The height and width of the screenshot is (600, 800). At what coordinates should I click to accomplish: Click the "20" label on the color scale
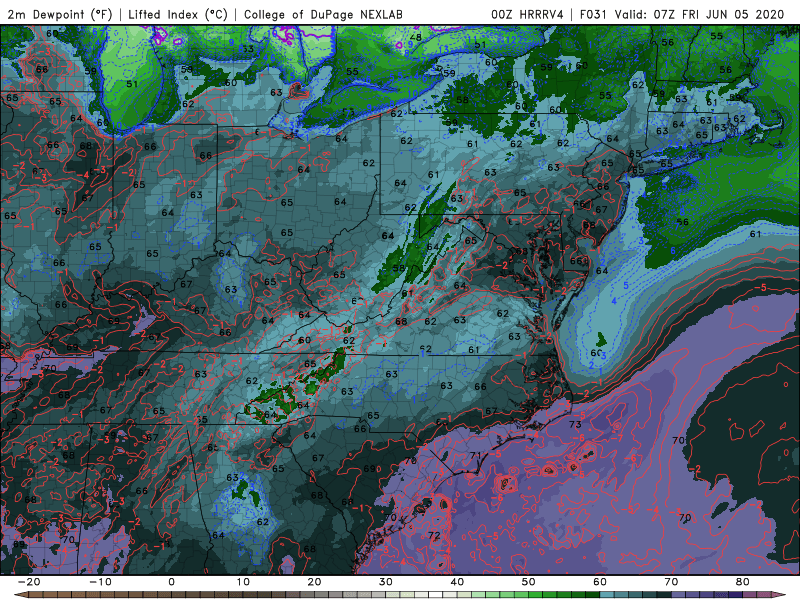click(314, 582)
